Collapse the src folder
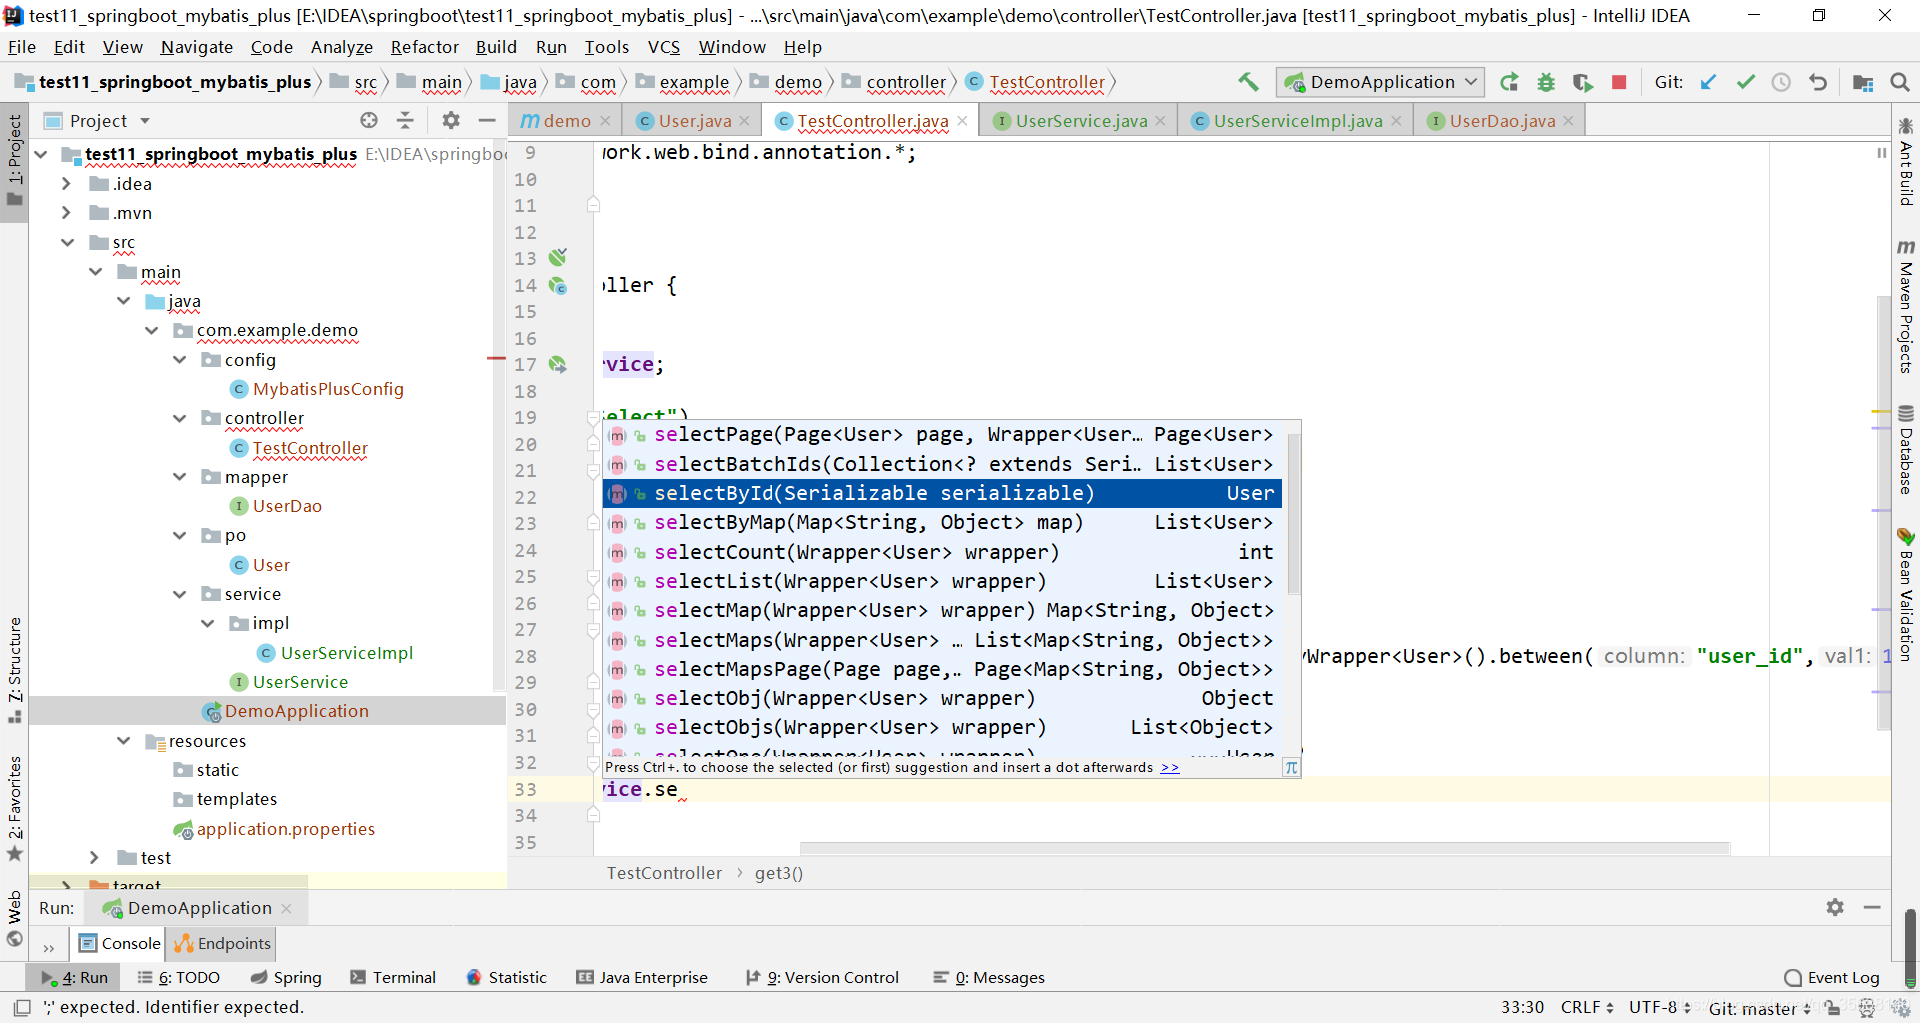Screen dimensions: 1920x1023 tap(66, 242)
